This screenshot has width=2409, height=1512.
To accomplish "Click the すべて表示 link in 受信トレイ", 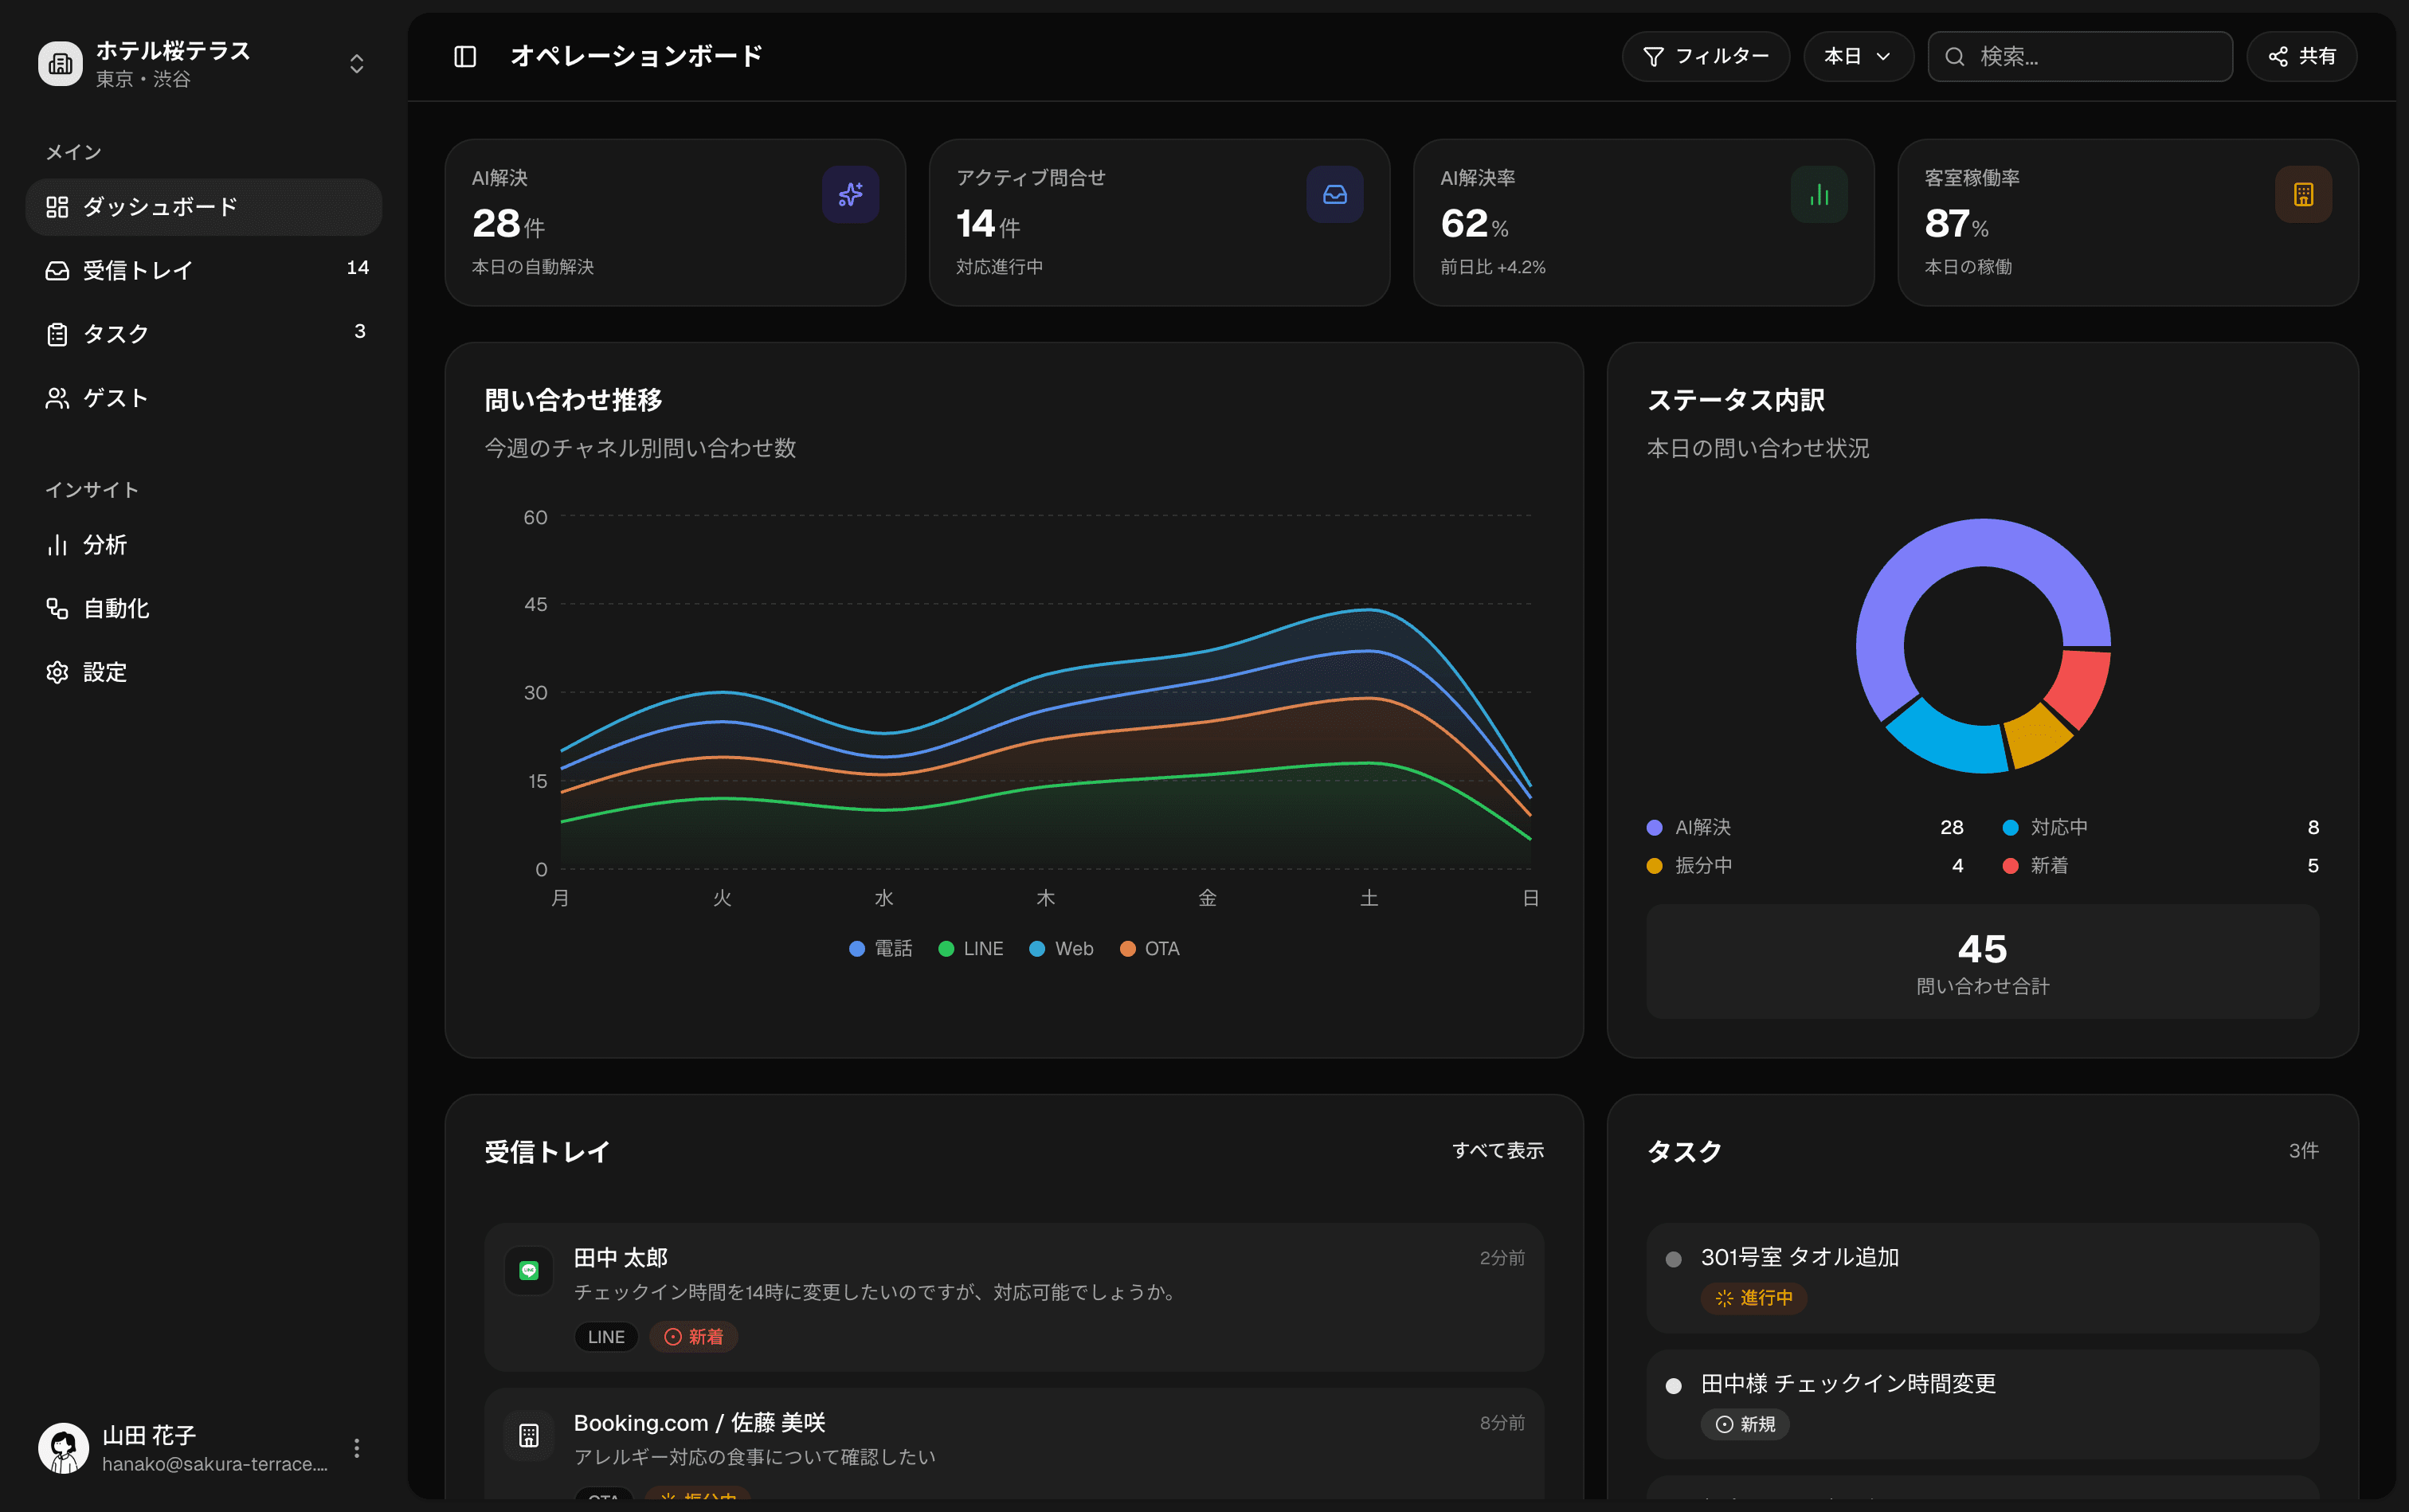I will (1498, 1151).
